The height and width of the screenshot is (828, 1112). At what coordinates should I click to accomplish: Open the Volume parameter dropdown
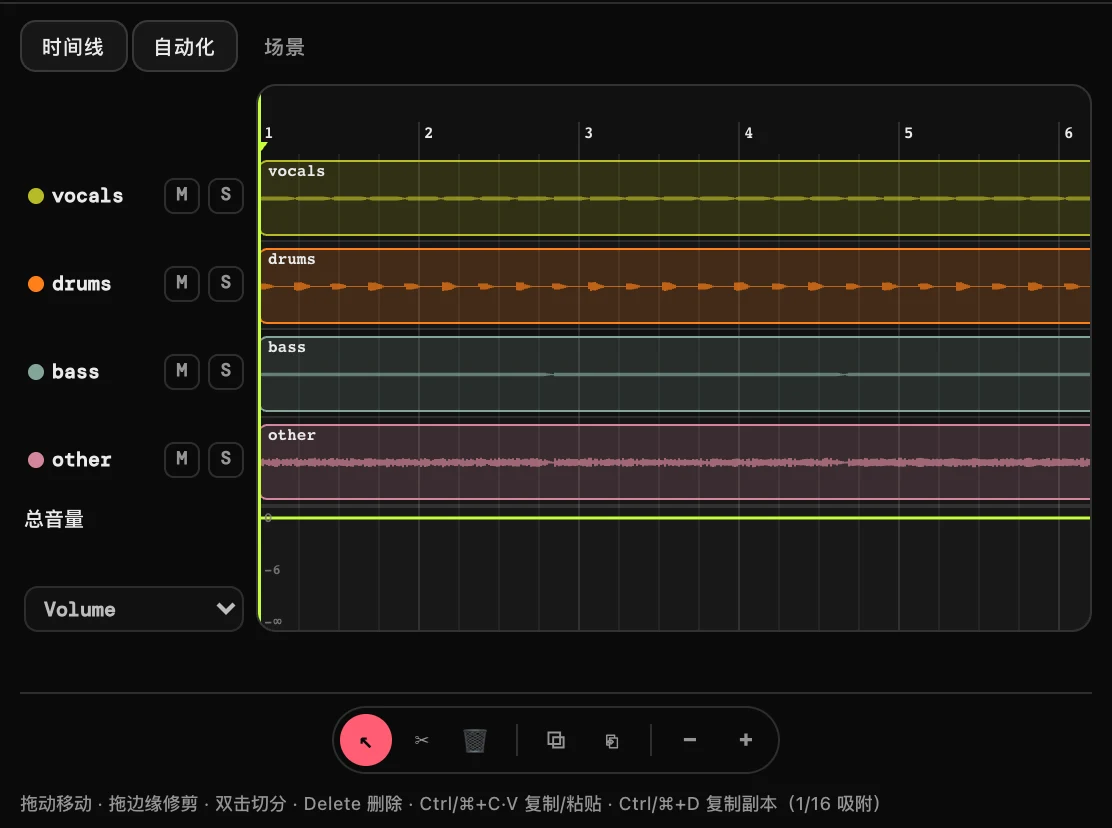point(134,609)
